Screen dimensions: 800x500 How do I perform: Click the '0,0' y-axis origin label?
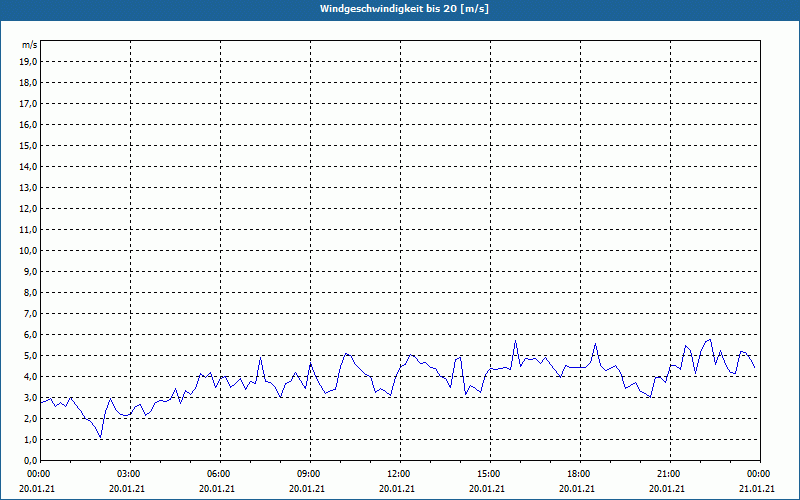coord(31,460)
